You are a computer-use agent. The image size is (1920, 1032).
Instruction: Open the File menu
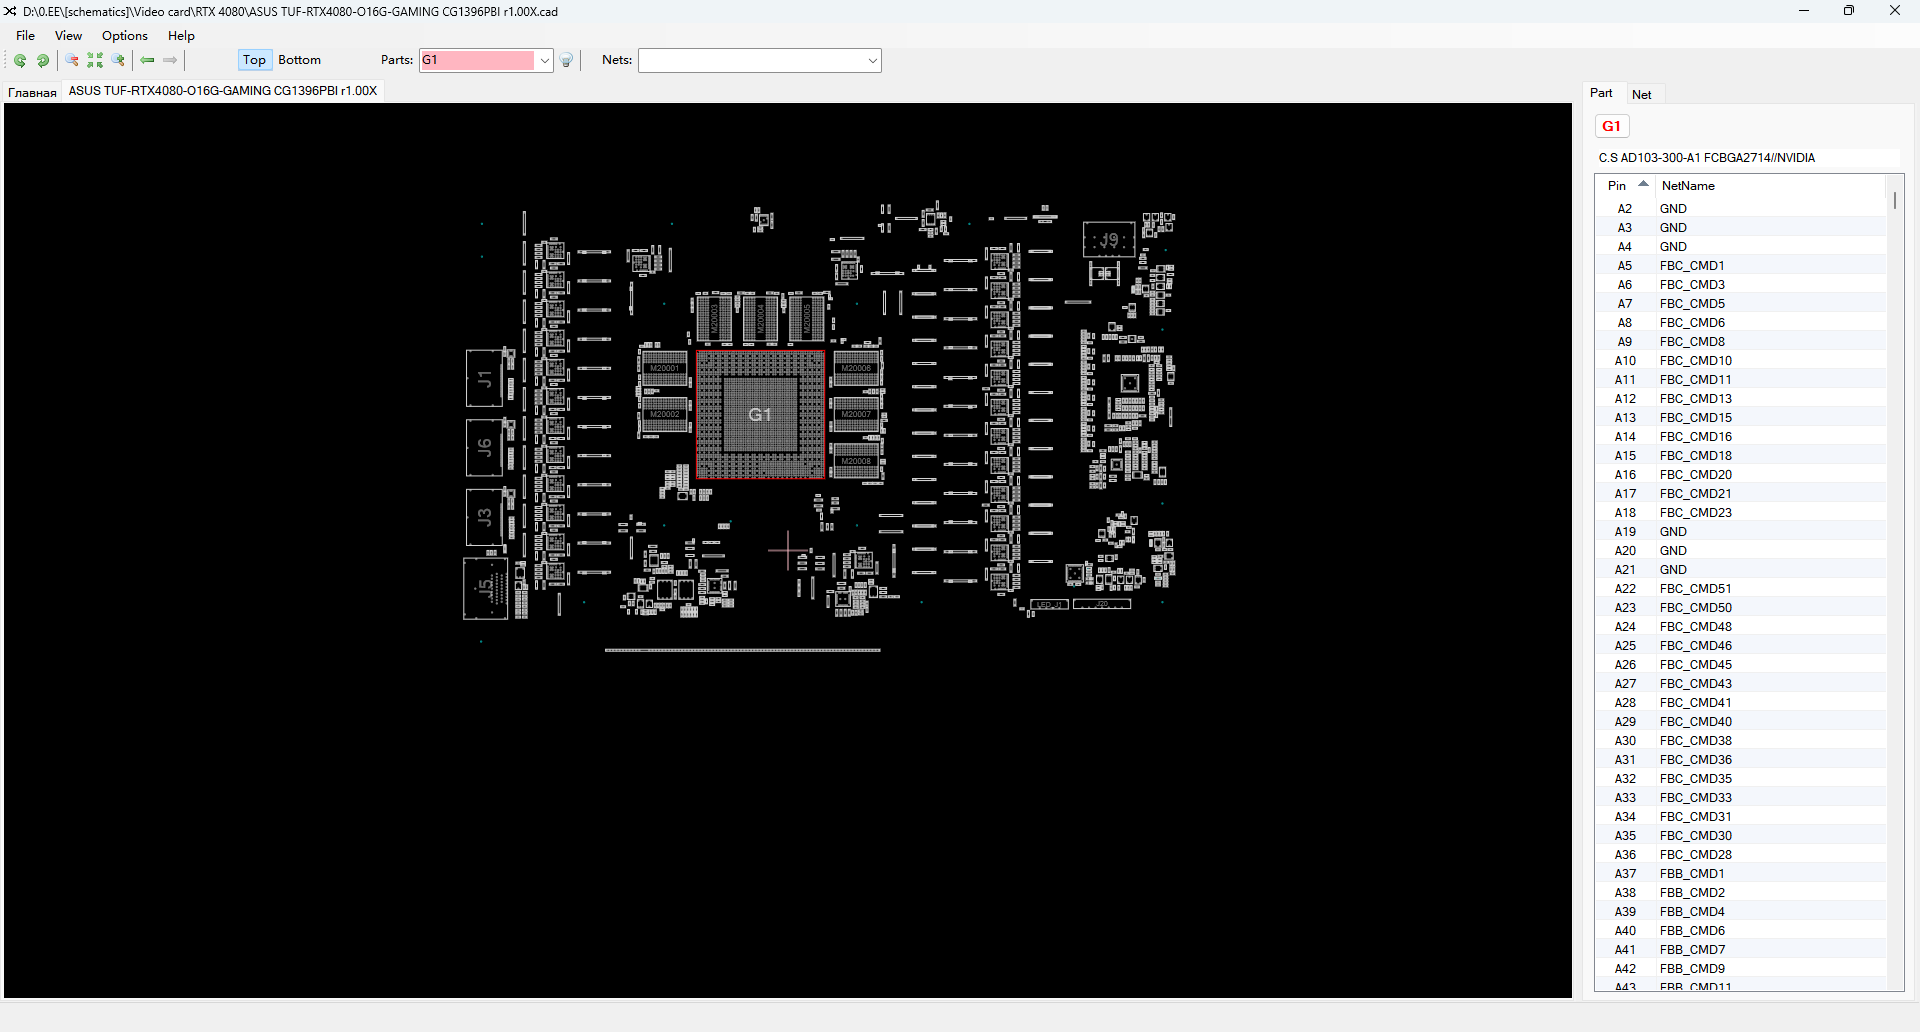(x=26, y=36)
